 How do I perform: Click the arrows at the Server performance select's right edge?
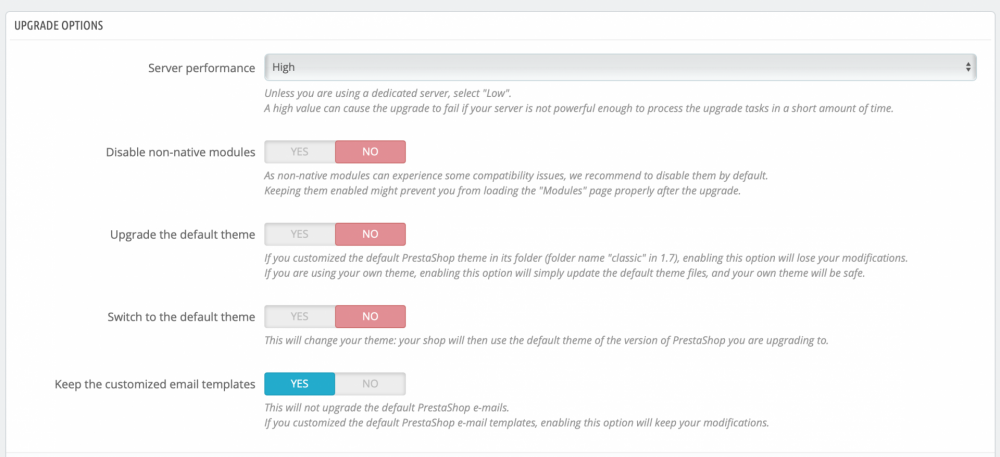(968, 67)
